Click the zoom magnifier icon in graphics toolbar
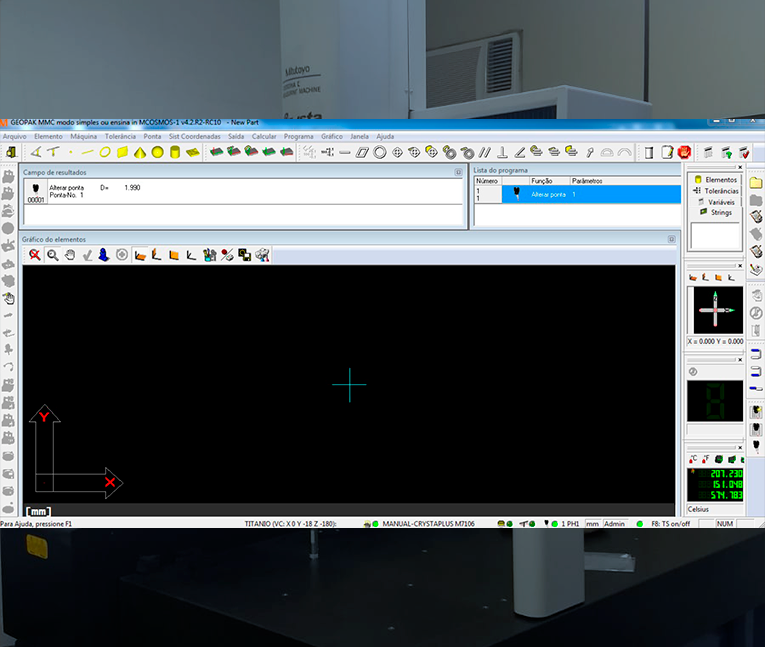Viewport: 765px width, 647px height. point(52,255)
